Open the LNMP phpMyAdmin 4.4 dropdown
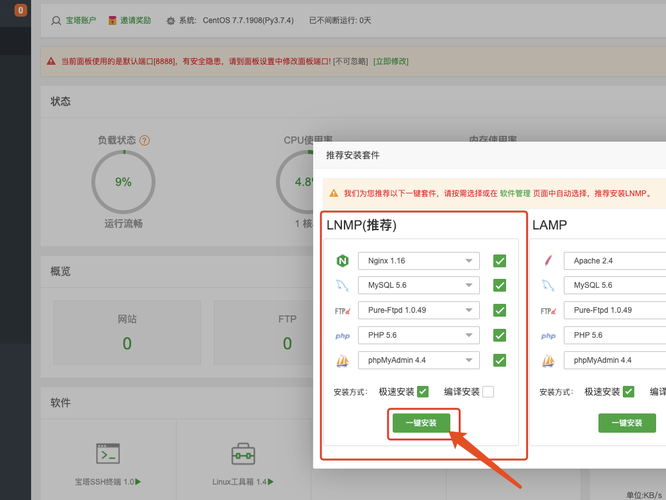Image resolution: width=666 pixels, height=500 pixels. (419, 360)
